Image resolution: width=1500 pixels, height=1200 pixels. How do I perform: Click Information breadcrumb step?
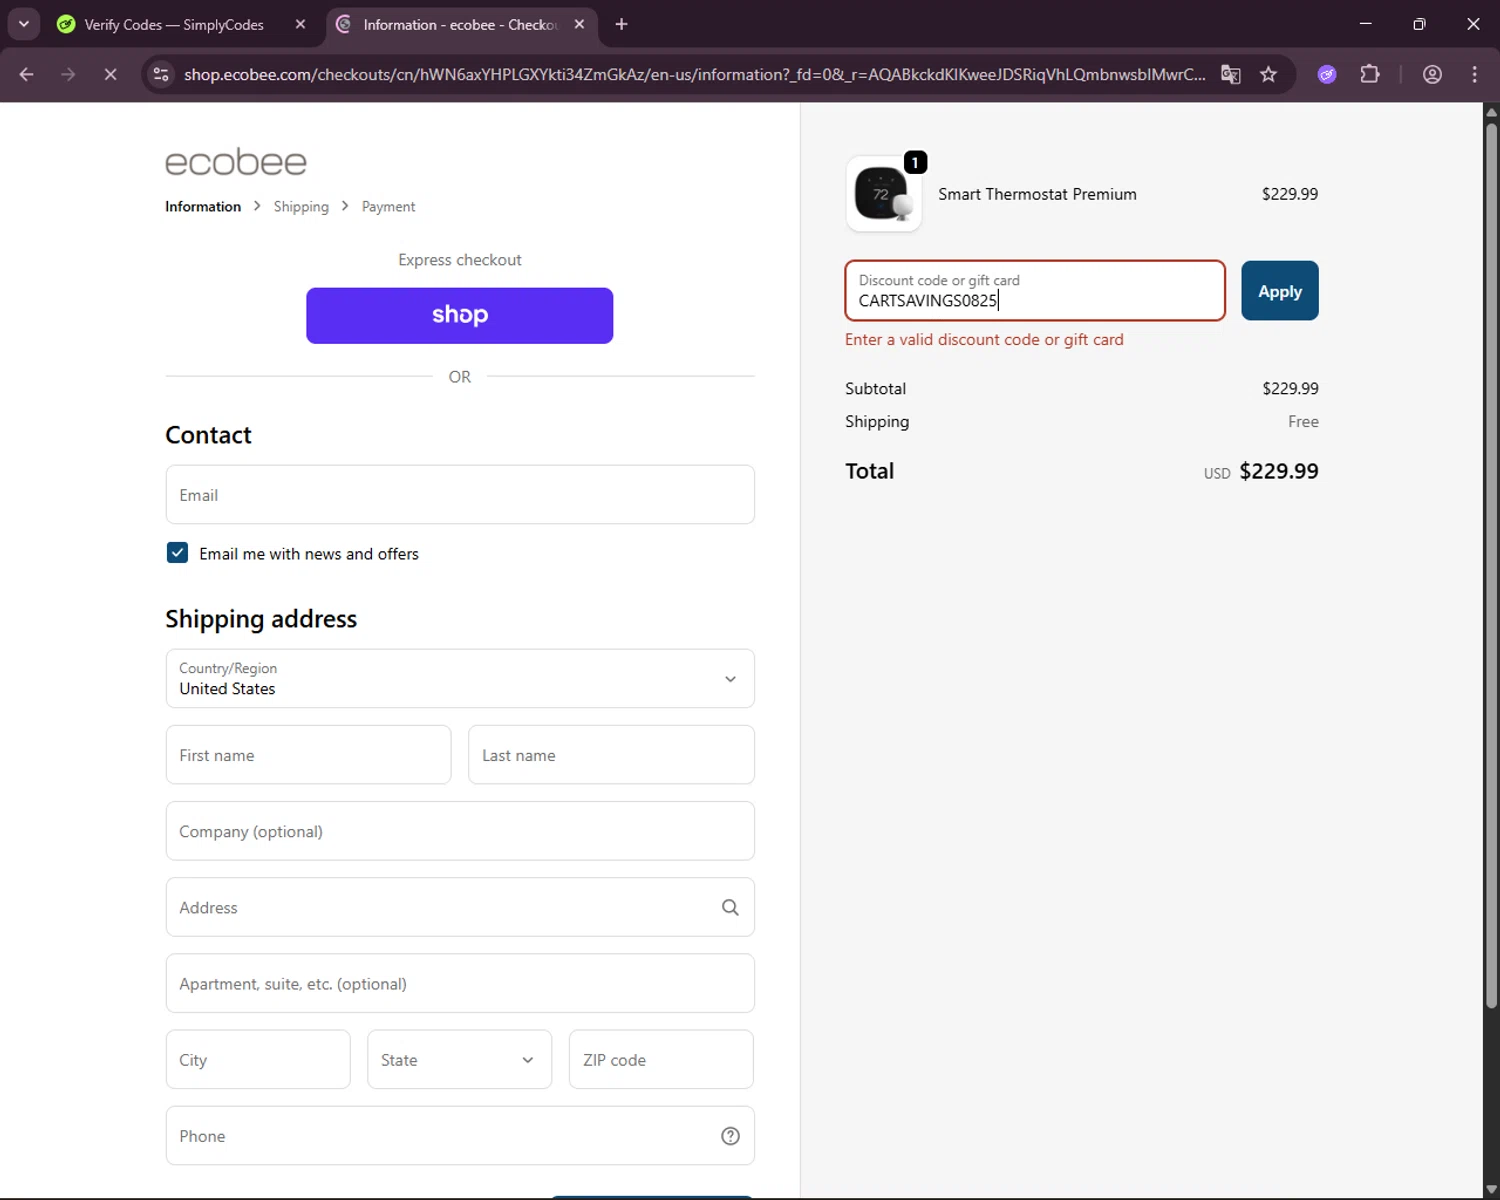pyautogui.click(x=203, y=206)
